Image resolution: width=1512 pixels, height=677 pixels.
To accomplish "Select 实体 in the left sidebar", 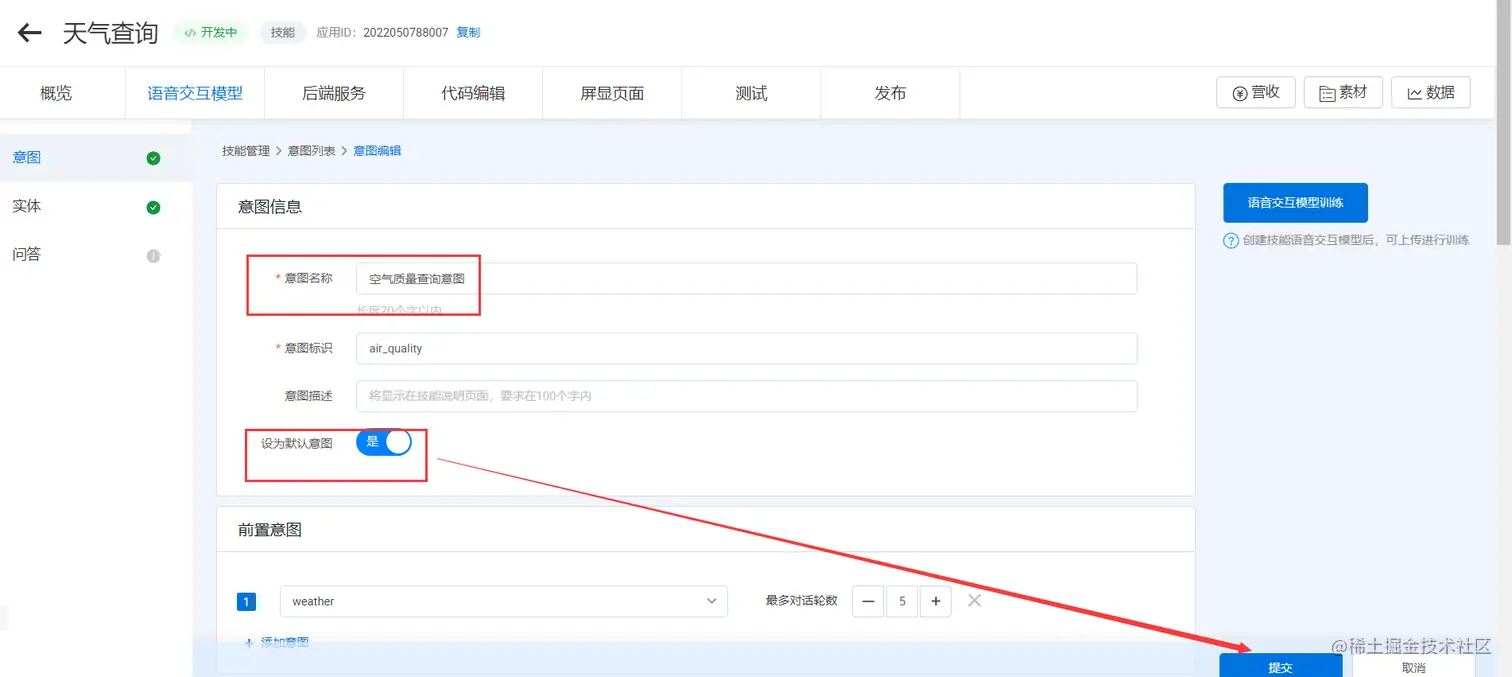I will (95, 206).
